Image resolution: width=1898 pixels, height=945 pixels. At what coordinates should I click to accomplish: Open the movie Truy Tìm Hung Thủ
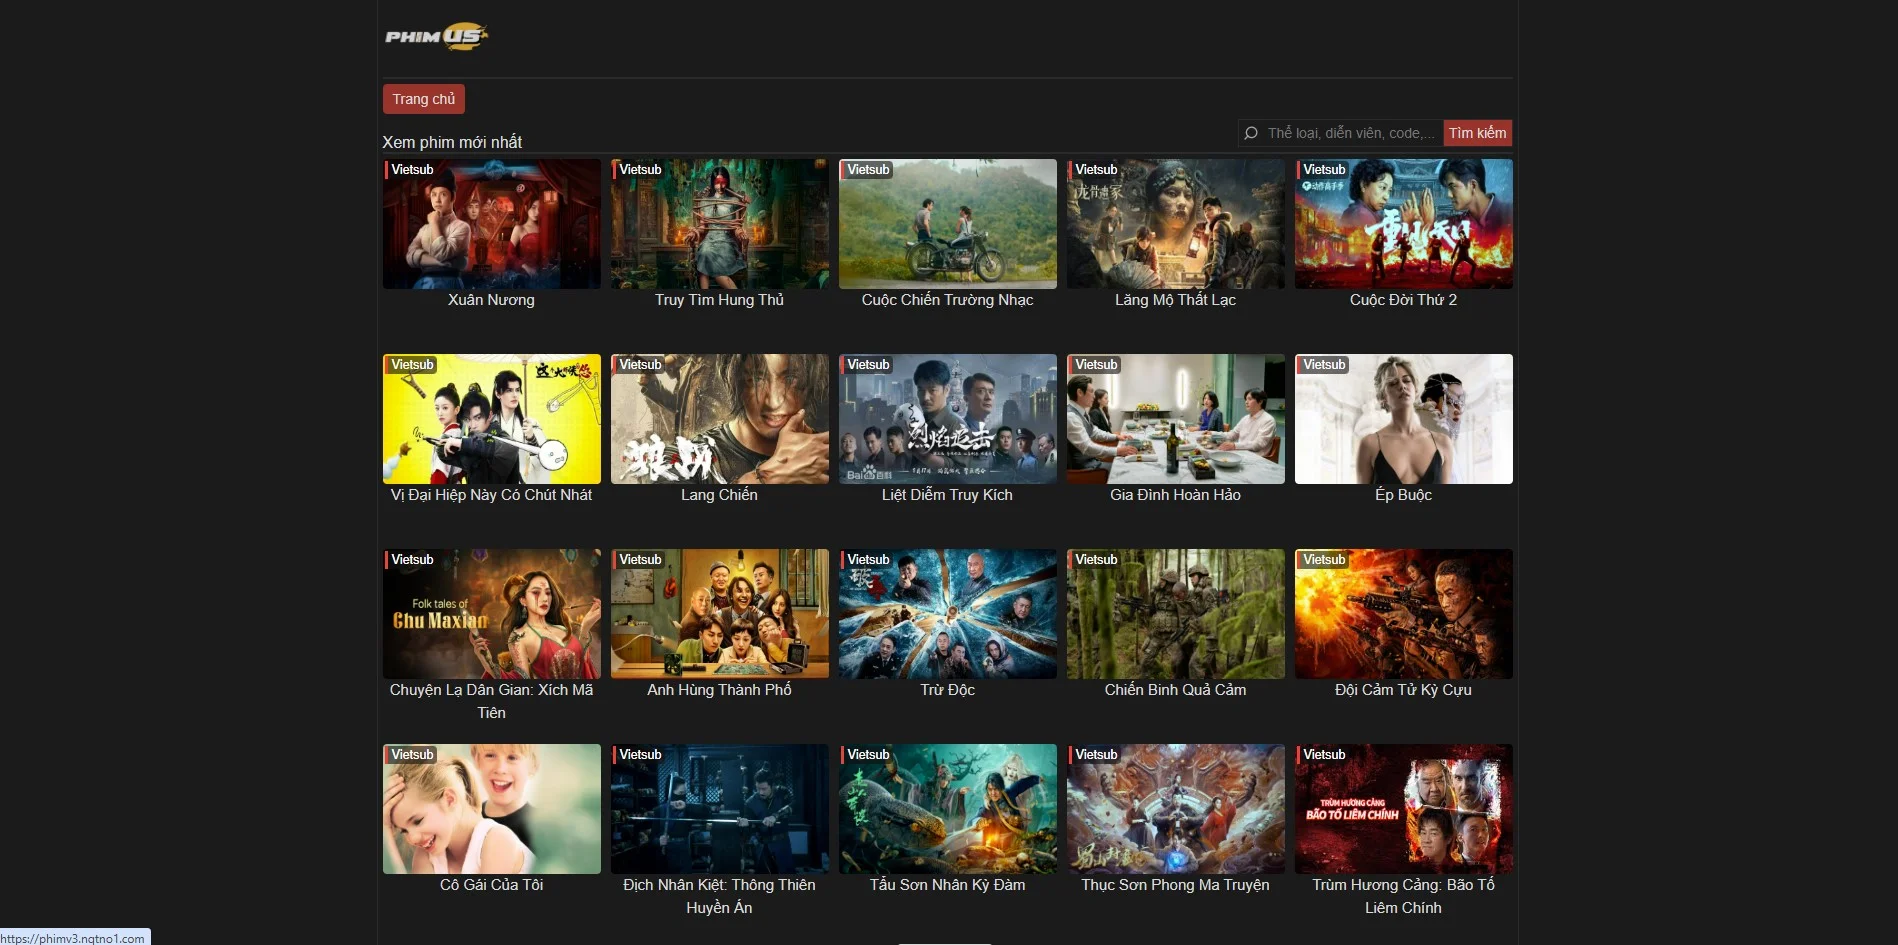click(x=719, y=224)
